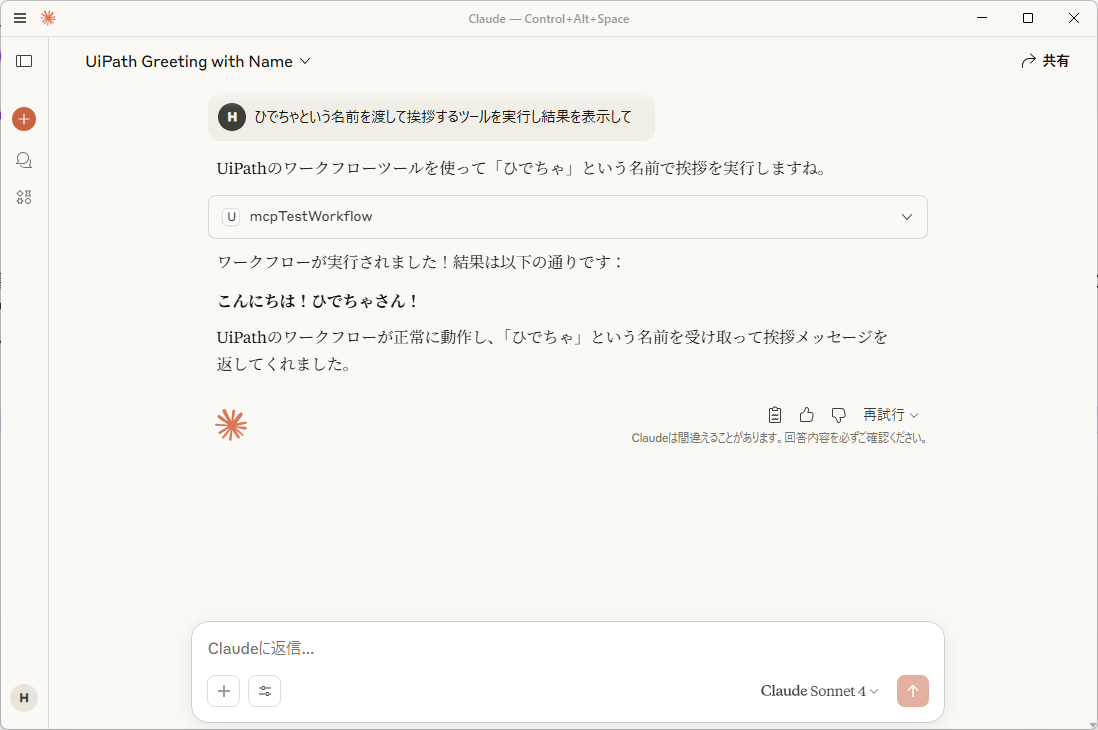Toggle the sidebar panel icon

24,61
